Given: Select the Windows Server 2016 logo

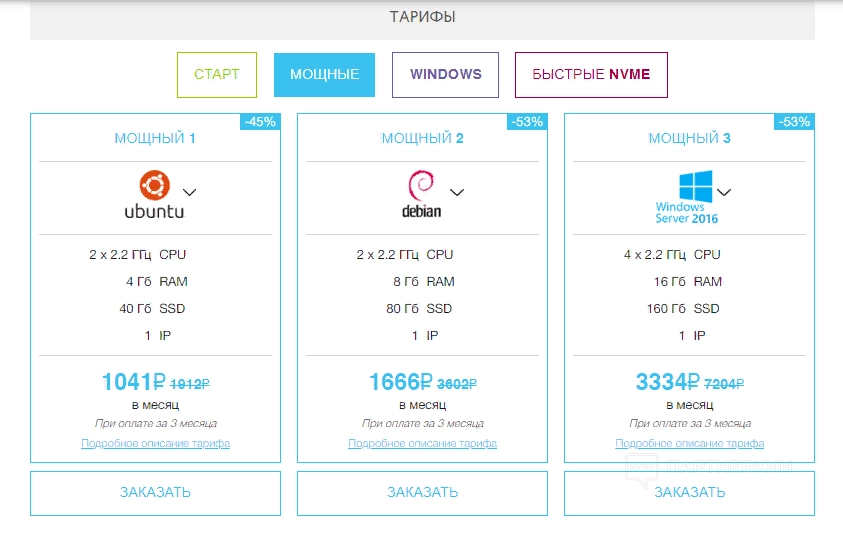Looking at the screenshot, I should pyautogui.click(x=687, y=197).
